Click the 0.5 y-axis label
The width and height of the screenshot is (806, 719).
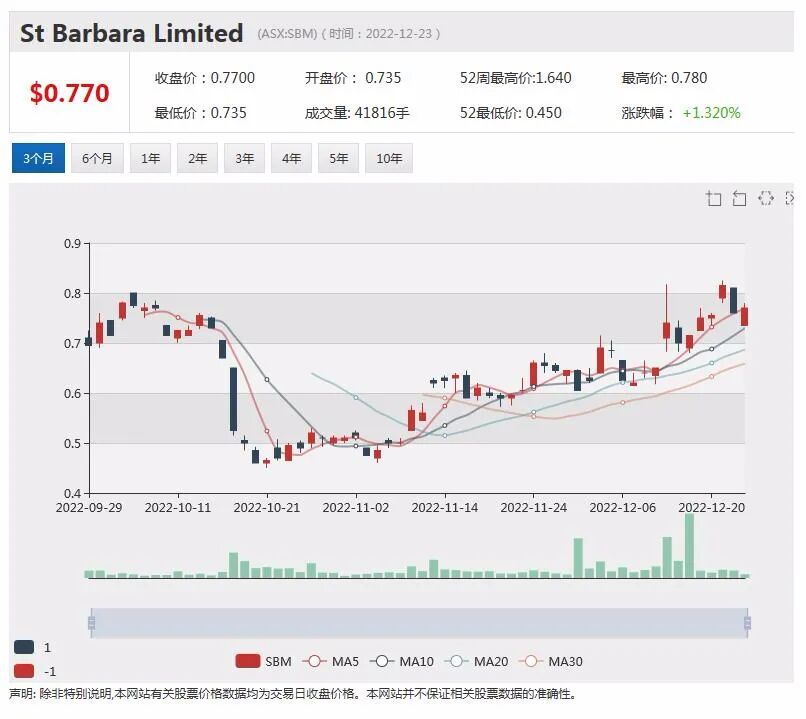pyautogui.click(x=72, y=444)
